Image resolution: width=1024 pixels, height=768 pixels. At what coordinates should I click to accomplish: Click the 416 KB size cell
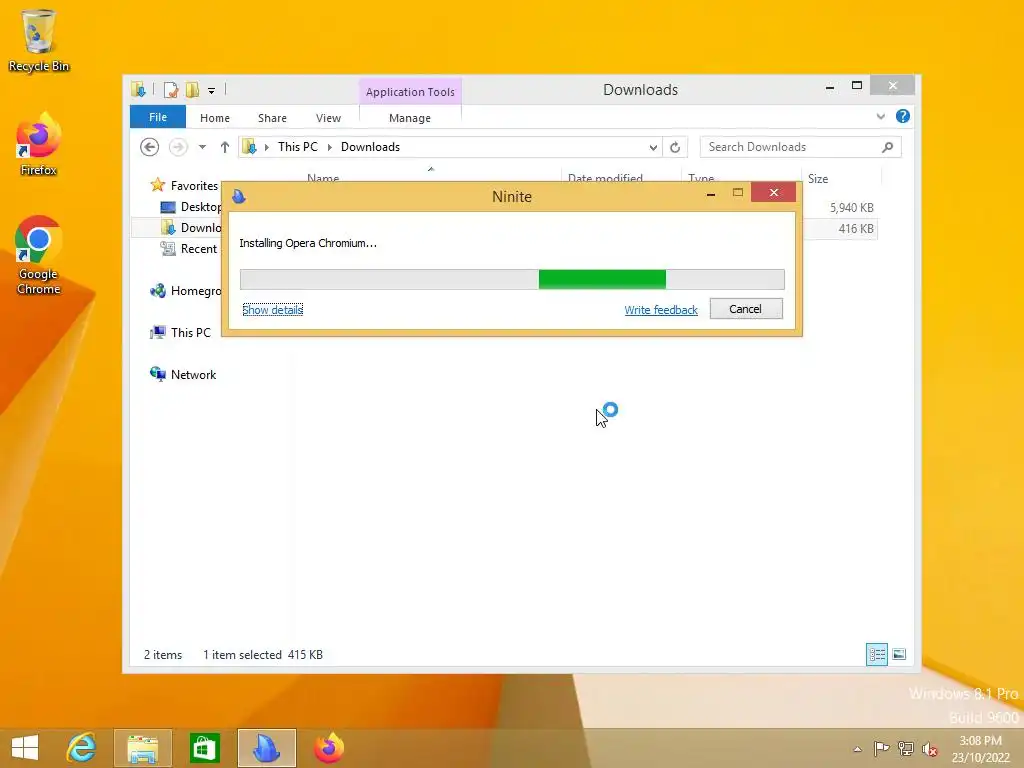(856, 229)
